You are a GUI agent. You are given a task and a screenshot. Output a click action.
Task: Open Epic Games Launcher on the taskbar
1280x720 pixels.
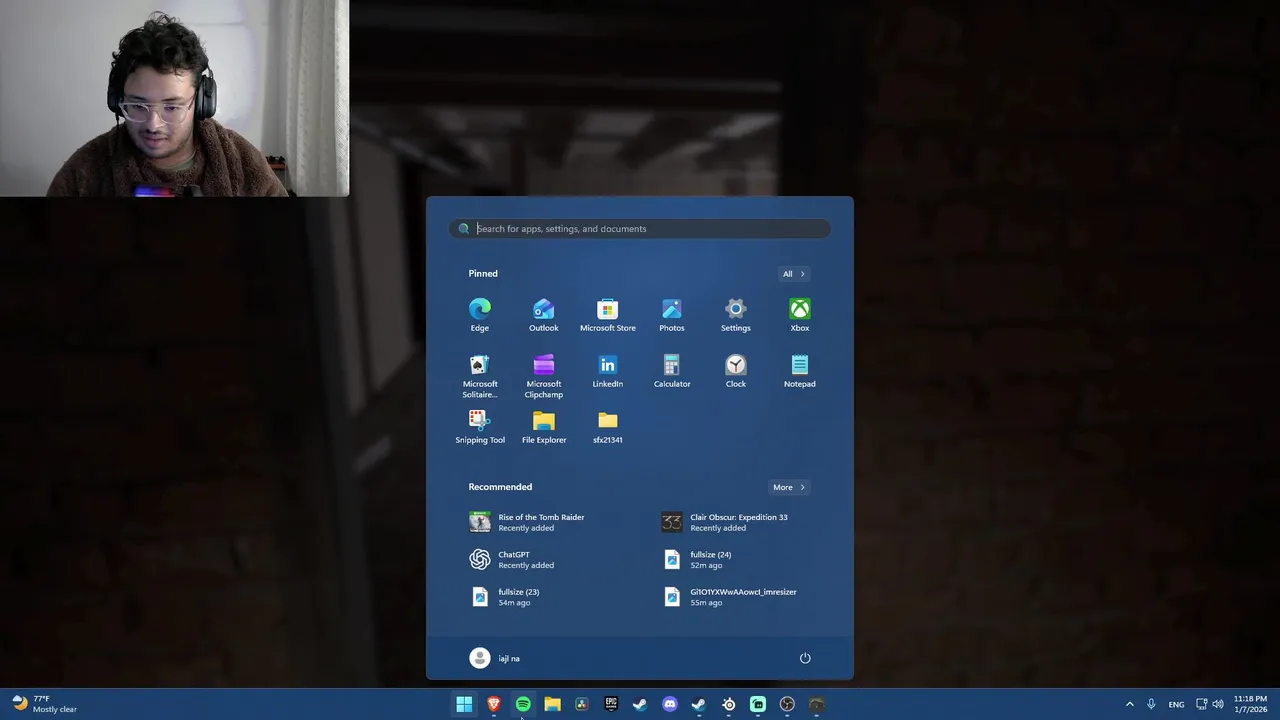(x=611, y=705)
